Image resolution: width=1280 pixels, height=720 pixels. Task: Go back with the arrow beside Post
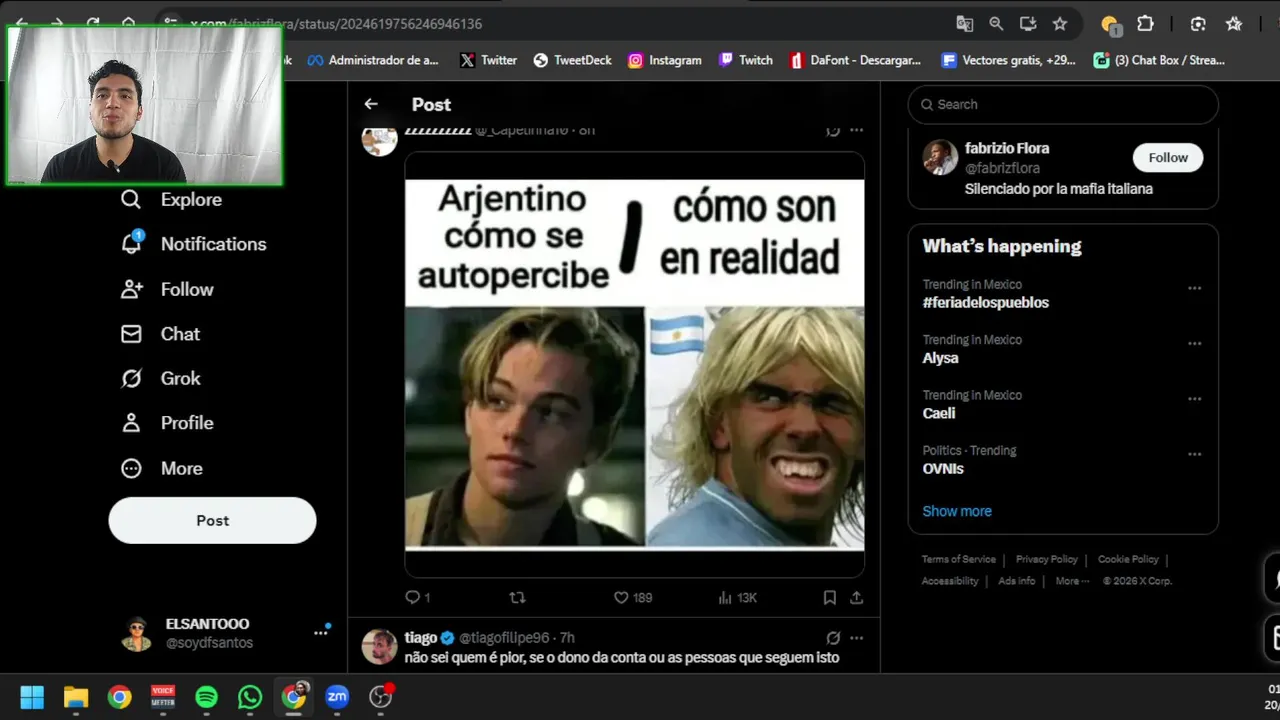click(371, 104)
